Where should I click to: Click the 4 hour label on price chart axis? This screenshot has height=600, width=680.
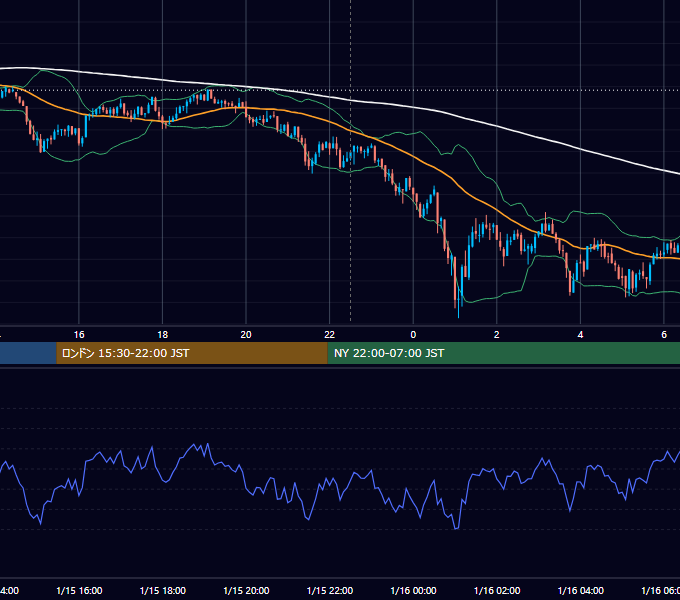click(x=580, y=334)
